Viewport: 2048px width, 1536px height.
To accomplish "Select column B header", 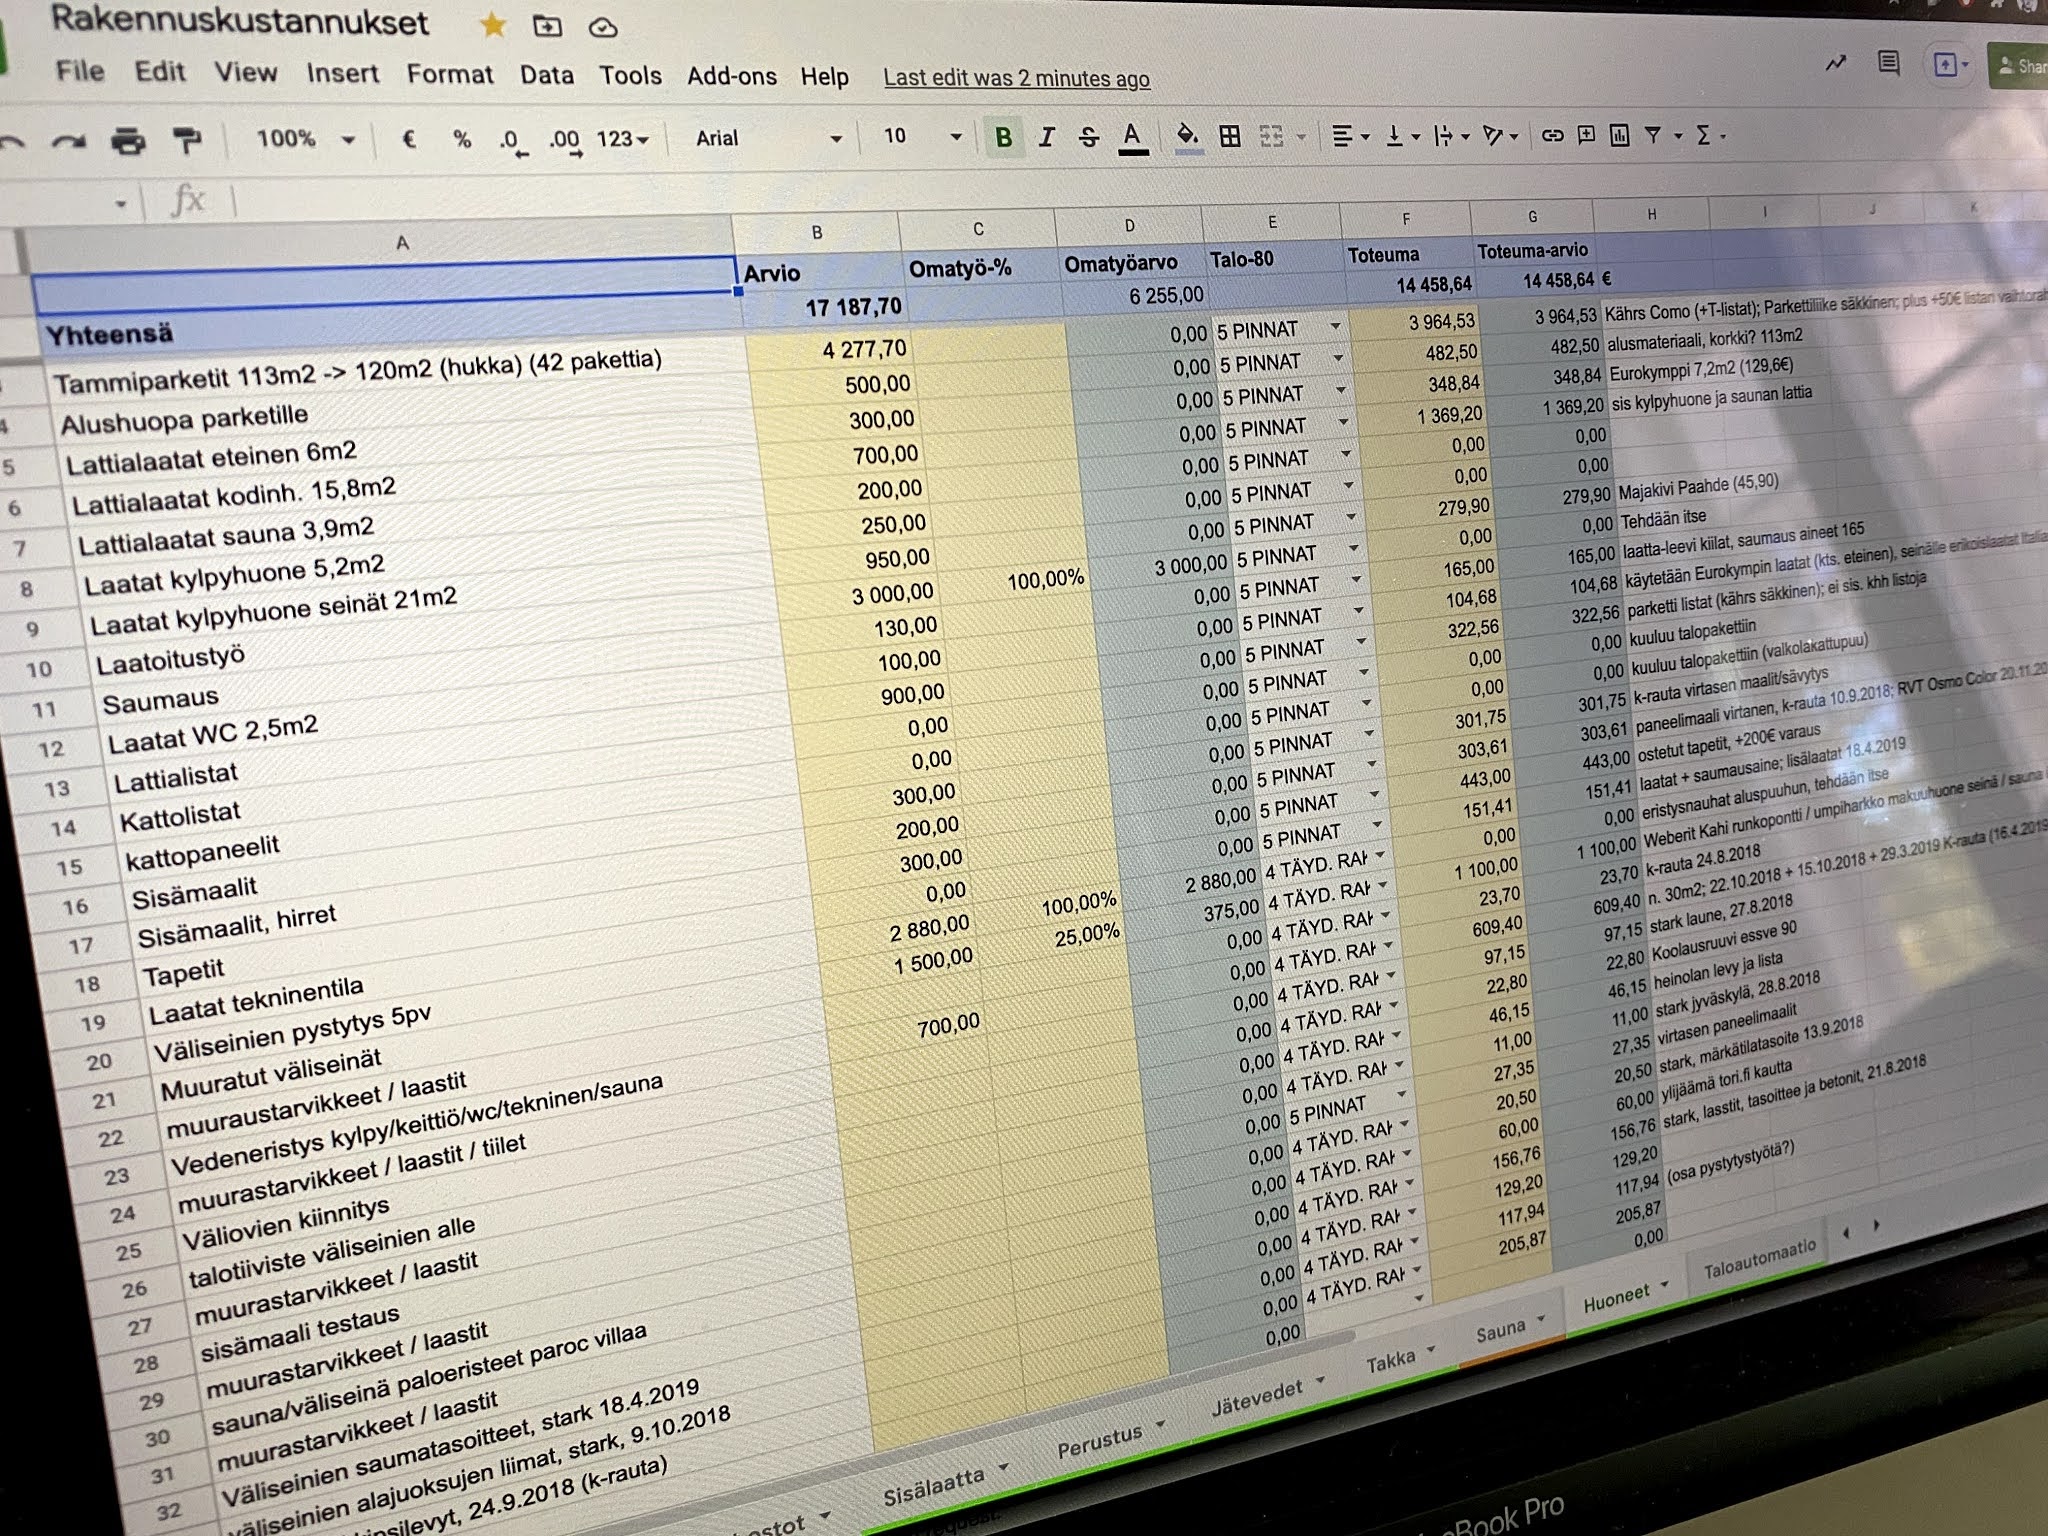I will 816,232.
